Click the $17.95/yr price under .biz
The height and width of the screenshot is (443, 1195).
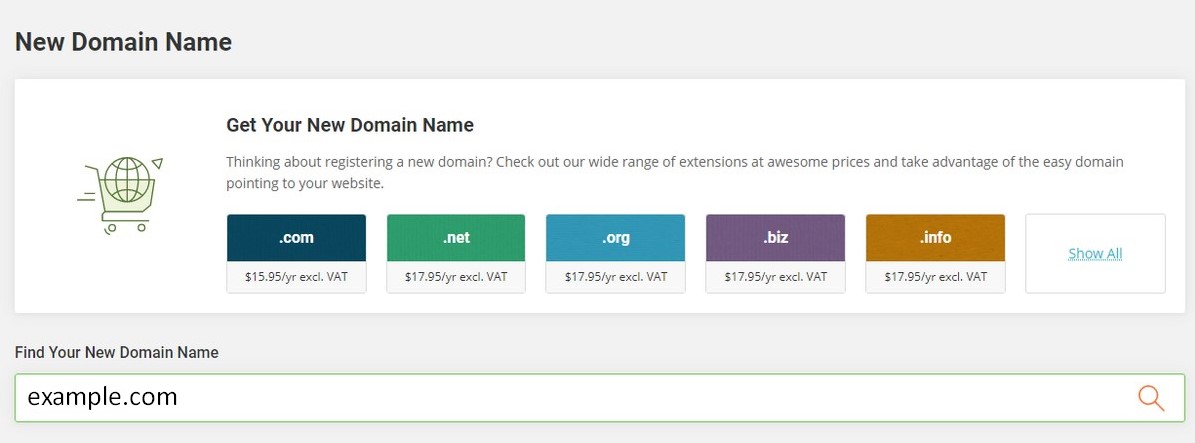click(x=775, y=277)
